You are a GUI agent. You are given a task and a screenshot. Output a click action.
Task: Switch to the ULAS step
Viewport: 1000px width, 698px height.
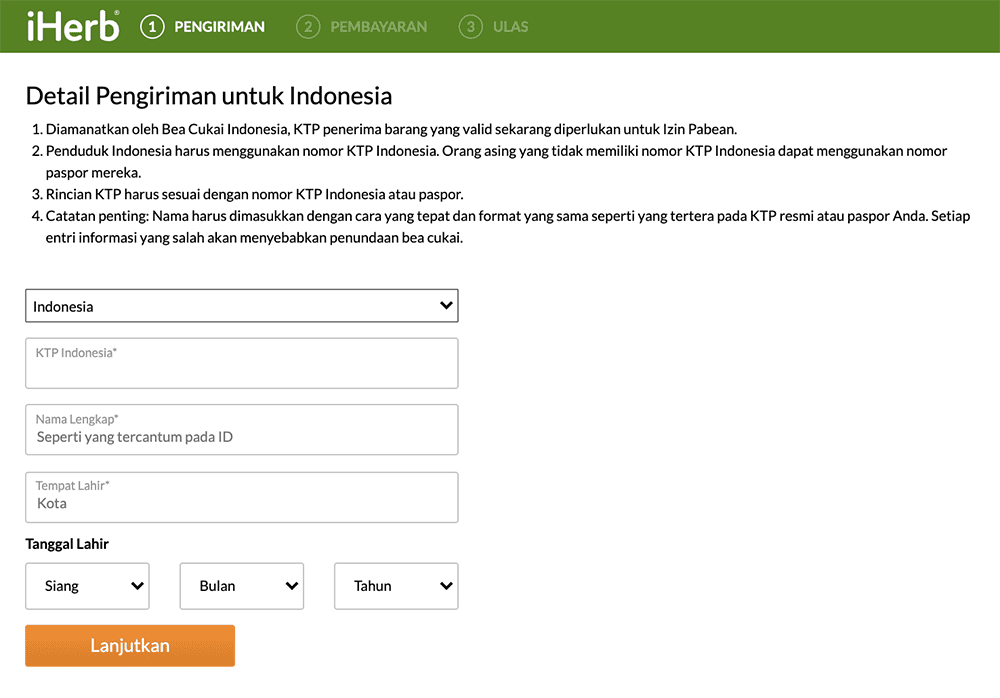coord(510,27)
